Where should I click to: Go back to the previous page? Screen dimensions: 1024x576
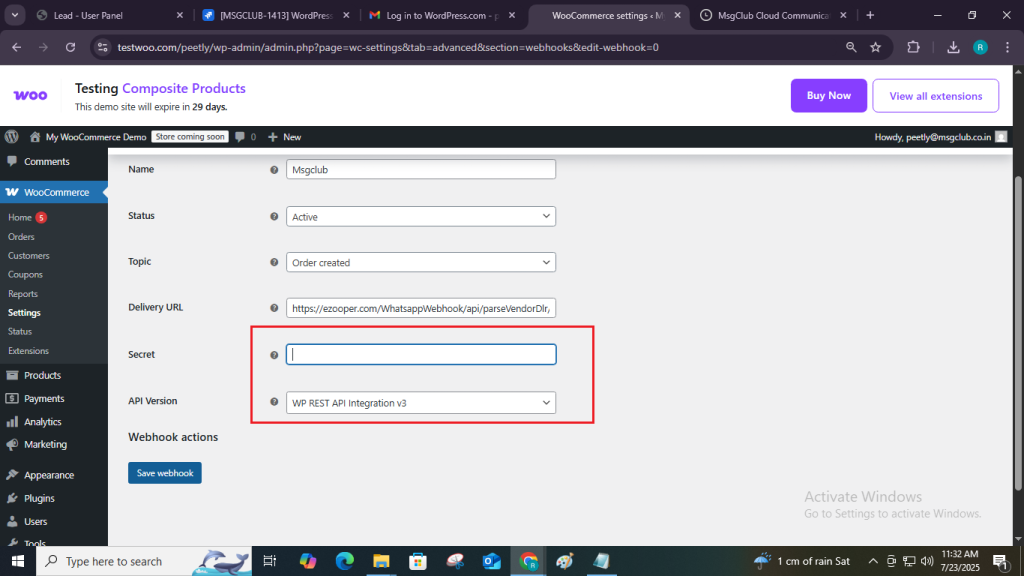pyautogui.click(x=16, y=47)
